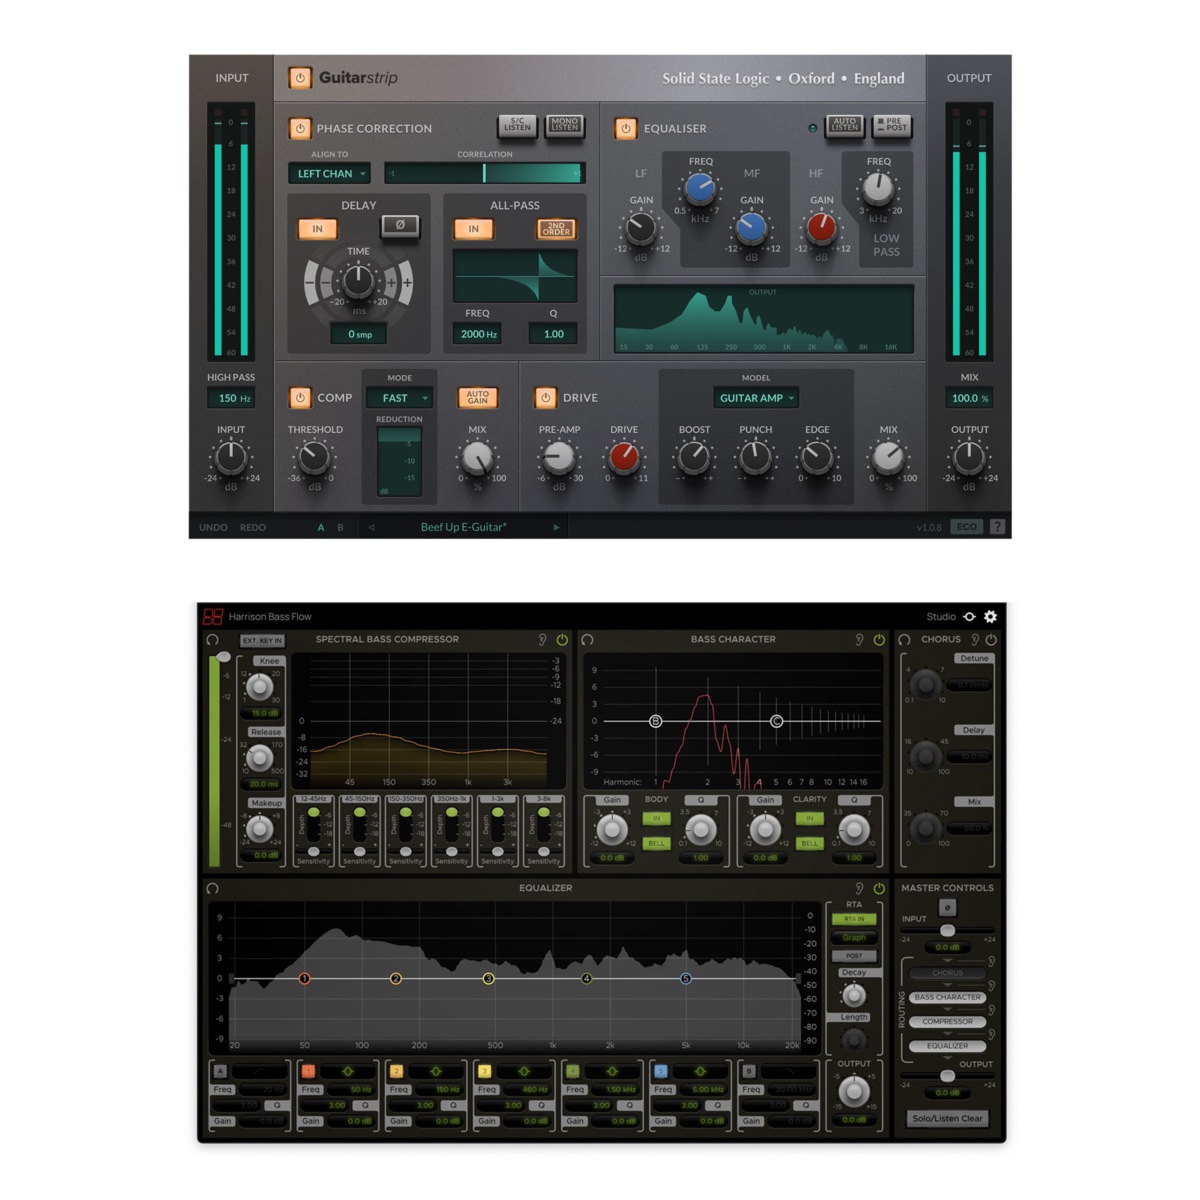Reset the Chorus section circular arrow icon
The image size is (1200, 1200).
904,639
